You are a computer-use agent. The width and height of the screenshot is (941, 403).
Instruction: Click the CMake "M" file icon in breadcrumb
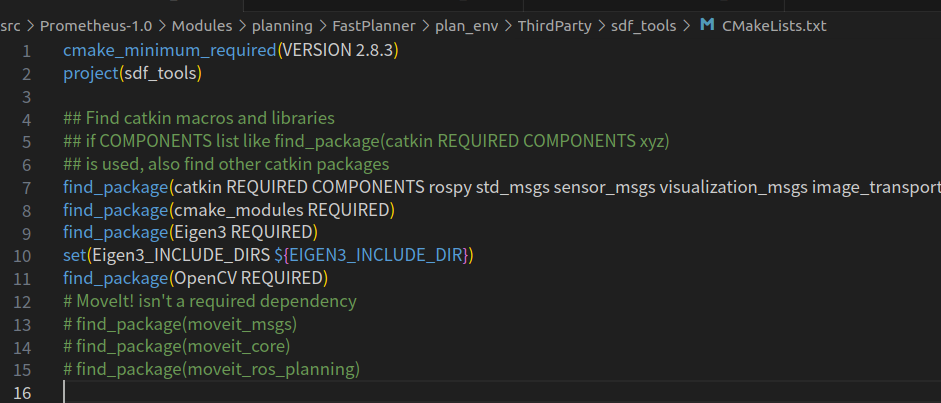click(708, 25)
